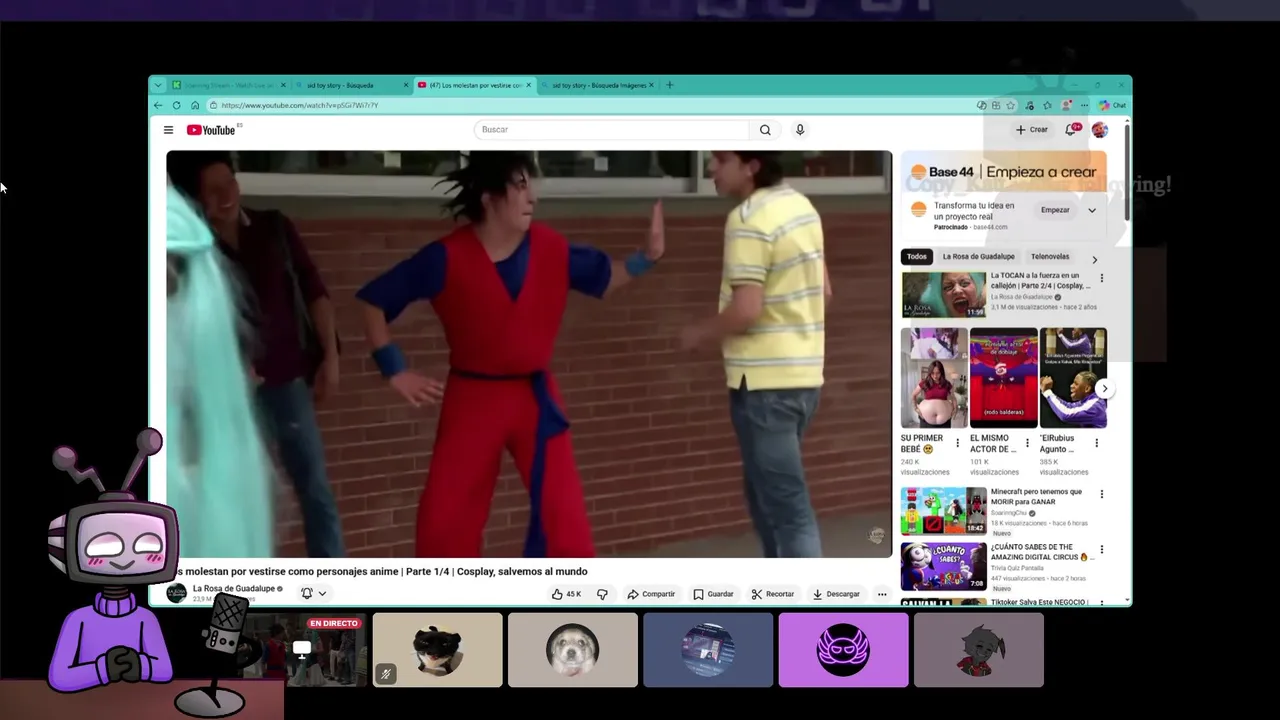1280x720 pixels.
Task: Open 'Minecraft pero tenemos que MORIR' video thumbnail
Action: (x=944, y=511)
